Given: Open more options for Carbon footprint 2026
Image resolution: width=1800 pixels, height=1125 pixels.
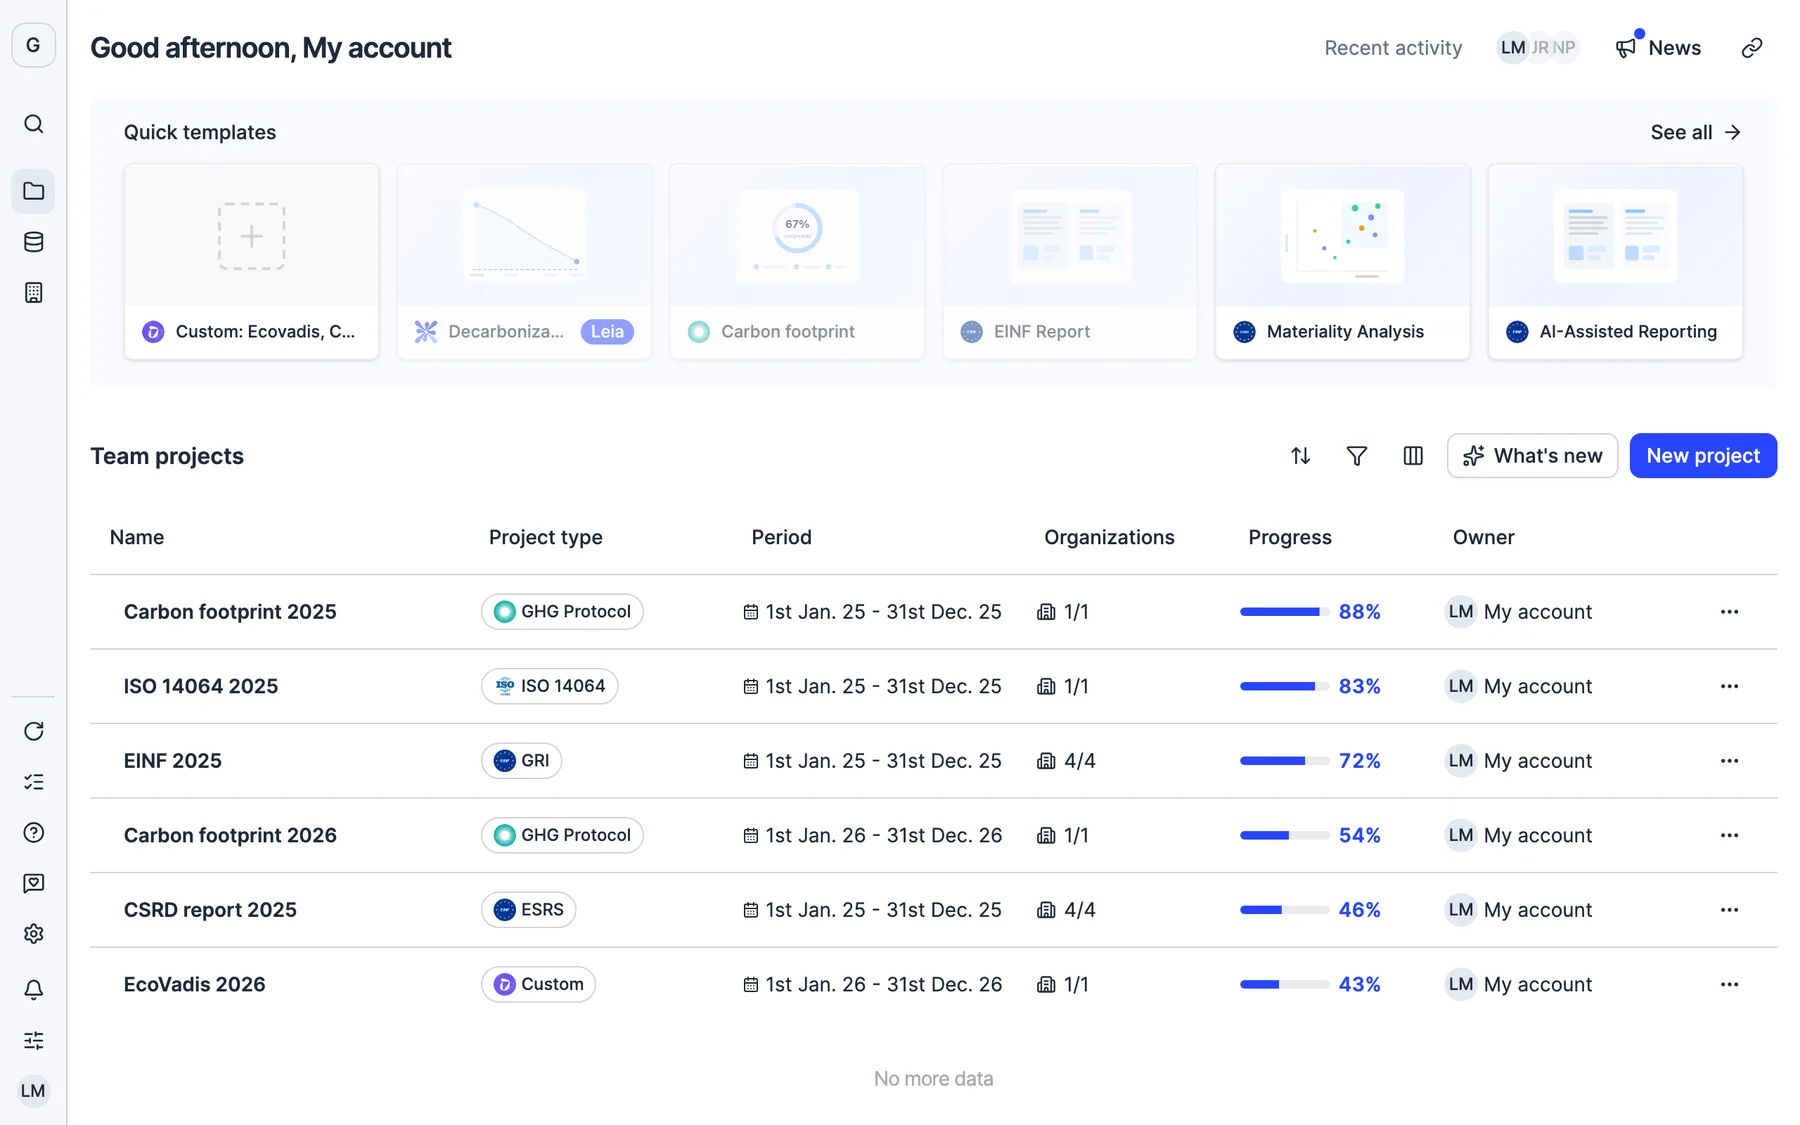Looking at the screenshot, I should (x=1729, y=835).
